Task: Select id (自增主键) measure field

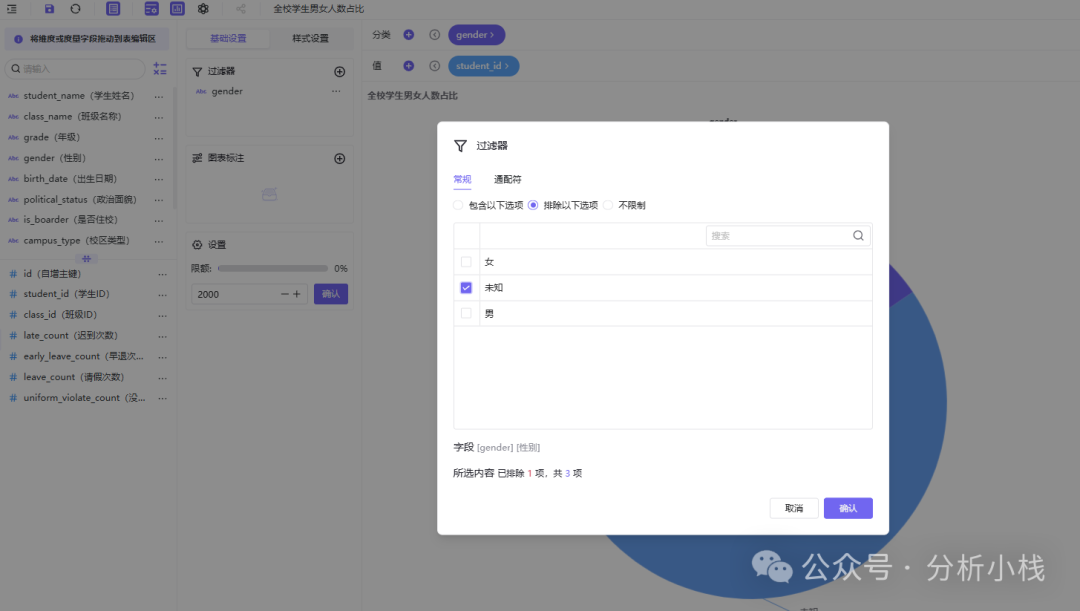Action: tap(52, 273)
